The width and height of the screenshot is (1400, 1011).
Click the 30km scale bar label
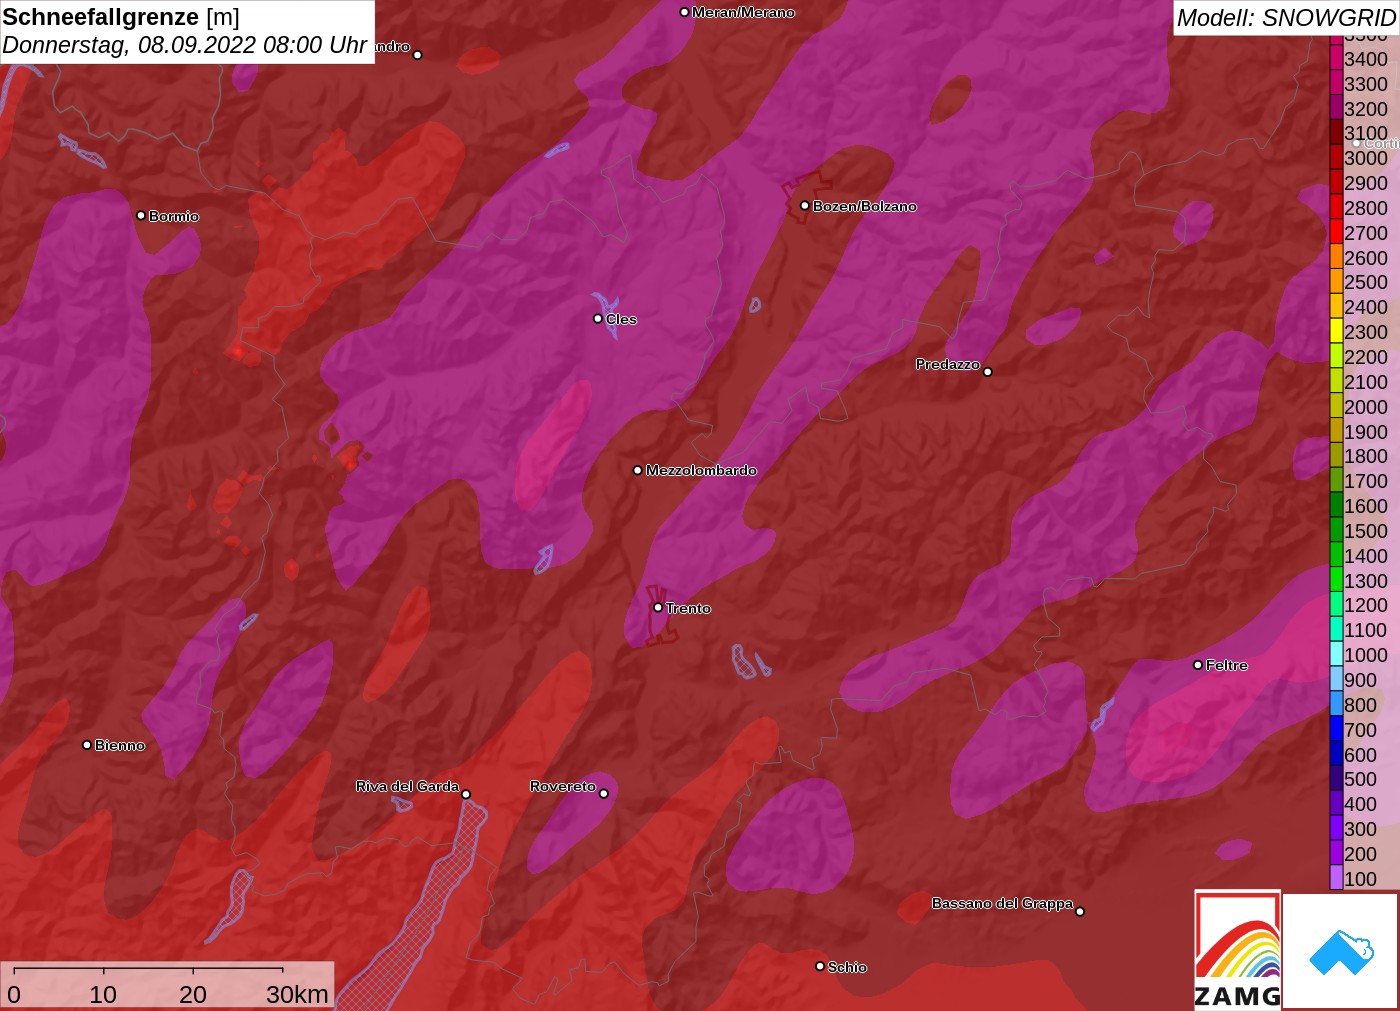[x=297, y=994]
